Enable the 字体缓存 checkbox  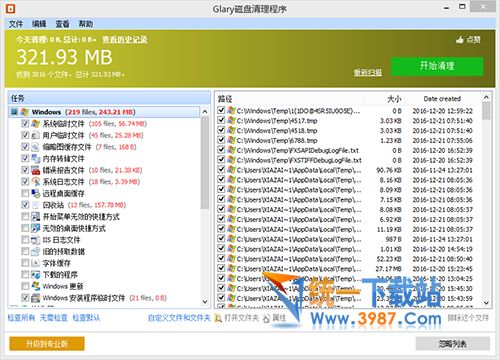pyautogui.click(x=25, y=263)
